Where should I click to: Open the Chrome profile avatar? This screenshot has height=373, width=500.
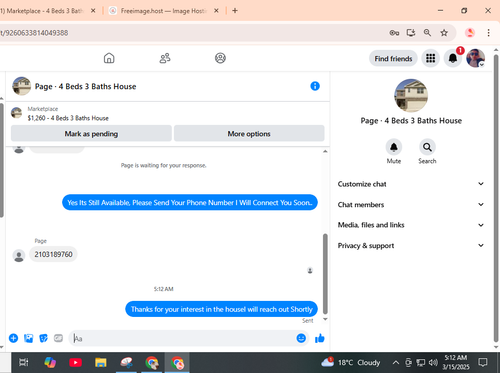click(x=470, y=33)
